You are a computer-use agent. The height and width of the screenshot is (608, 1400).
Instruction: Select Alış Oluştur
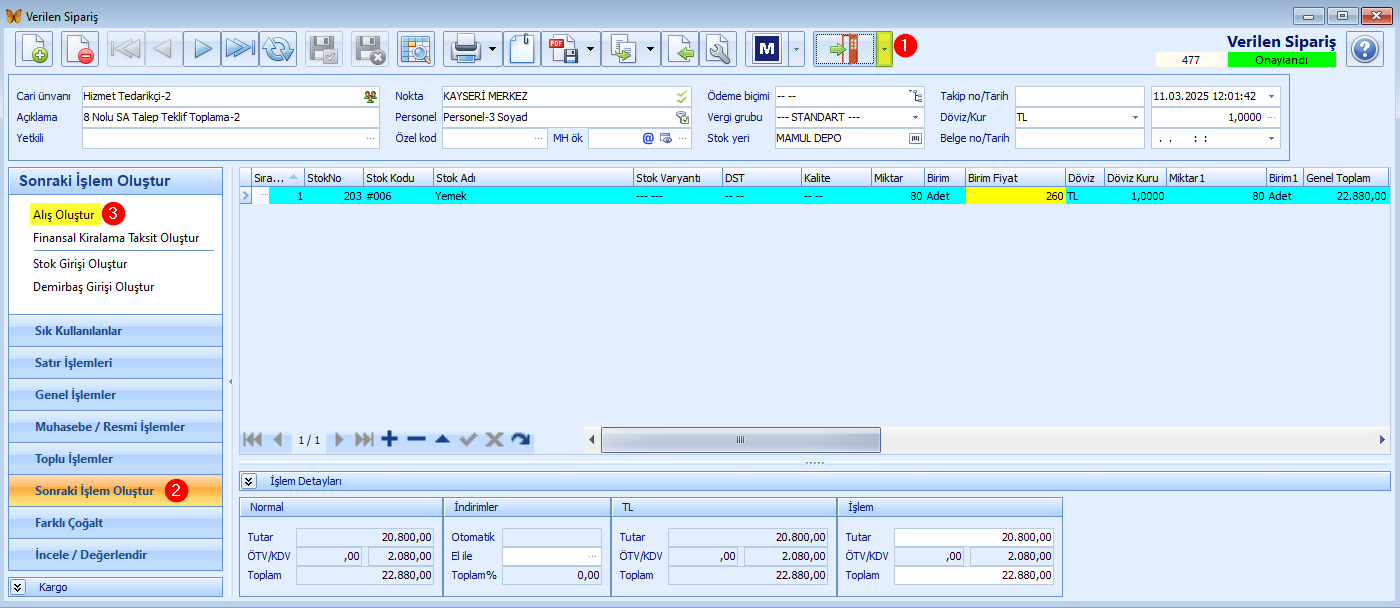[64, 215]
